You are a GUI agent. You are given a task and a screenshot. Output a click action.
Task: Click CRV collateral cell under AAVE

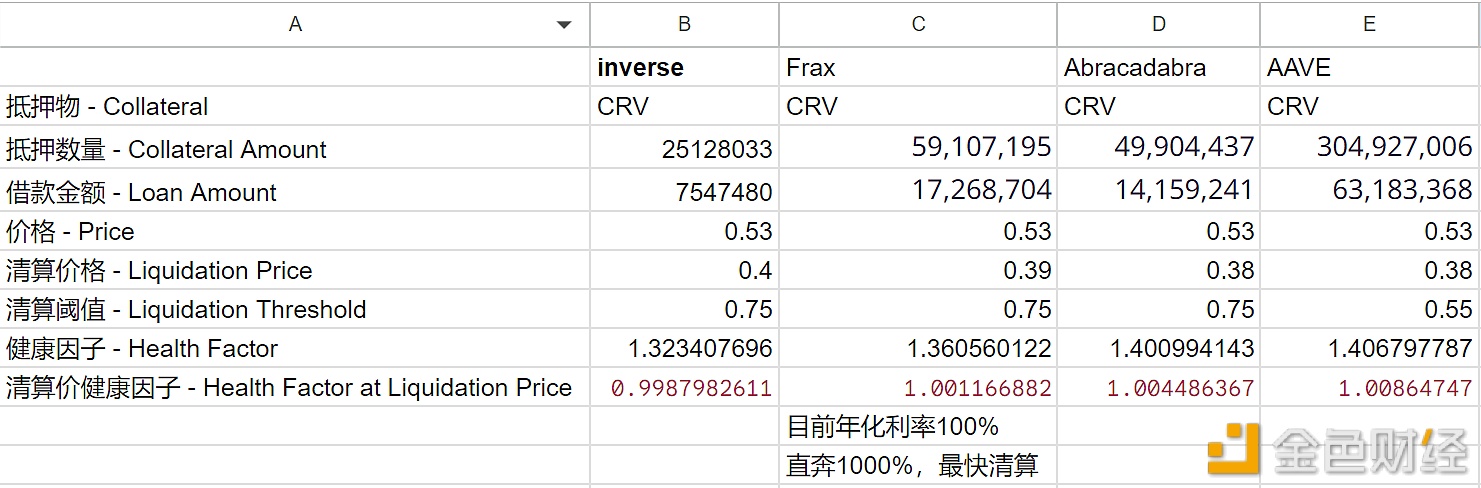(x=1369, y=106)
